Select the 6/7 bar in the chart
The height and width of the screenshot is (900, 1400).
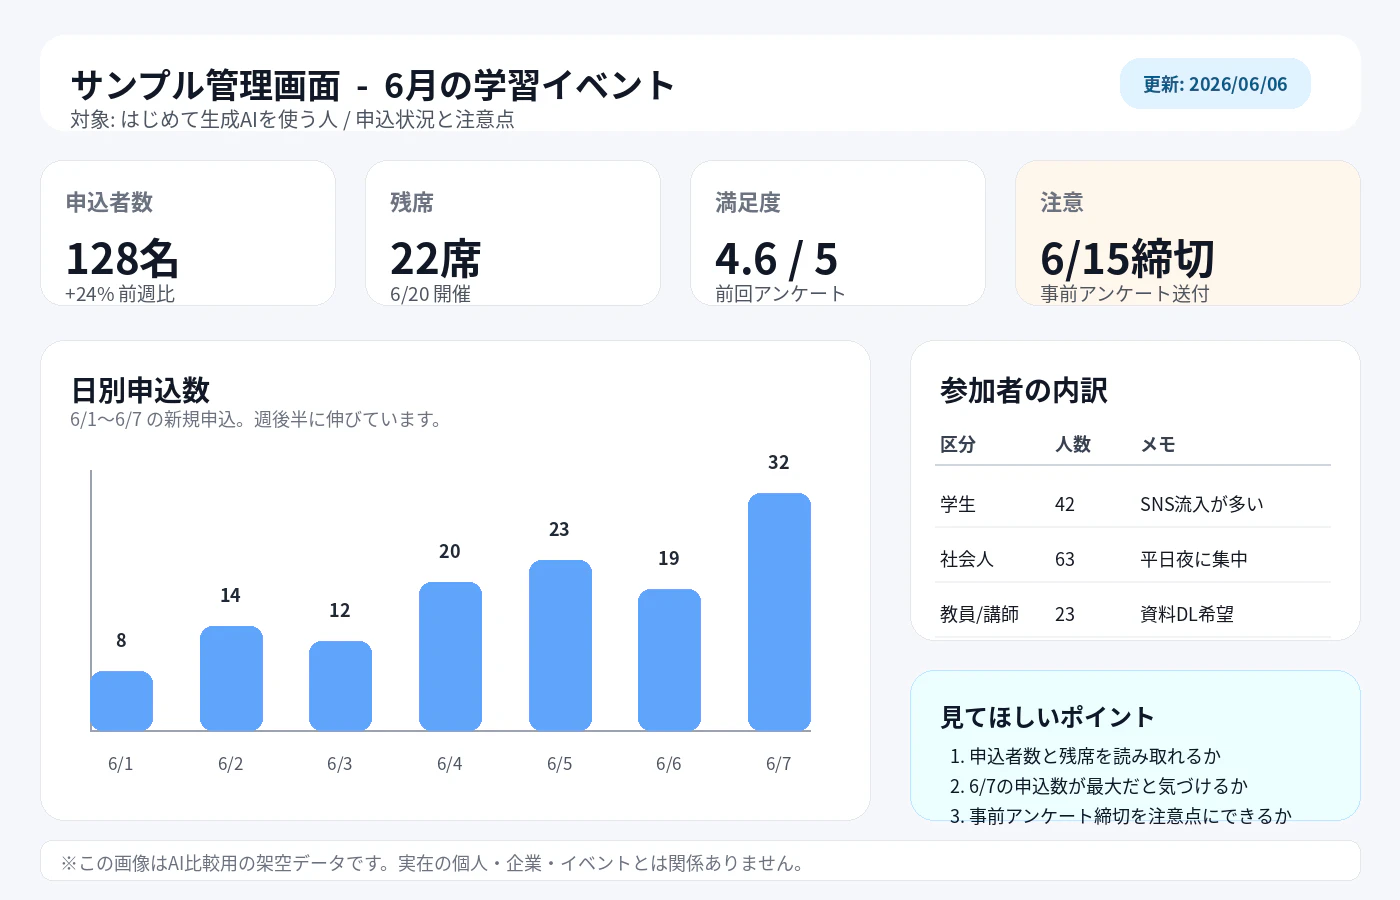tap(779, 611)
